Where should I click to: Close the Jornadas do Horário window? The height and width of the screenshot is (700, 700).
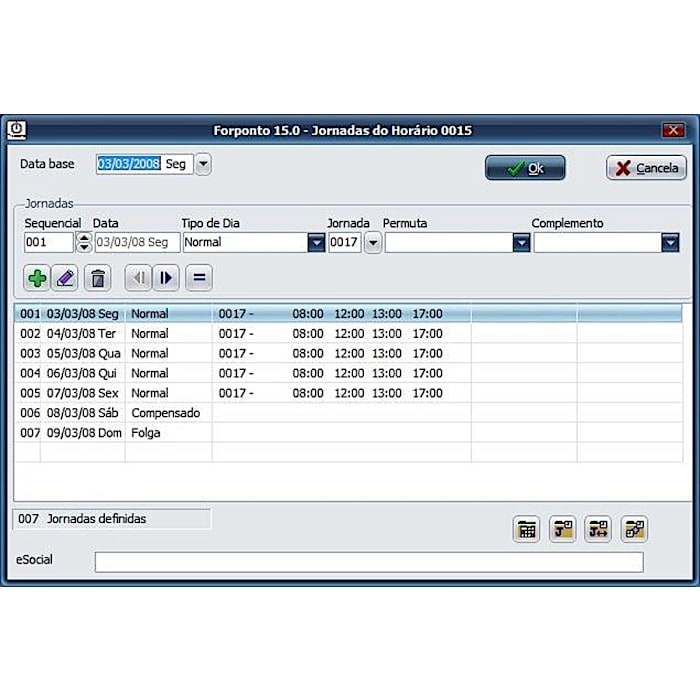click(673, 130)
